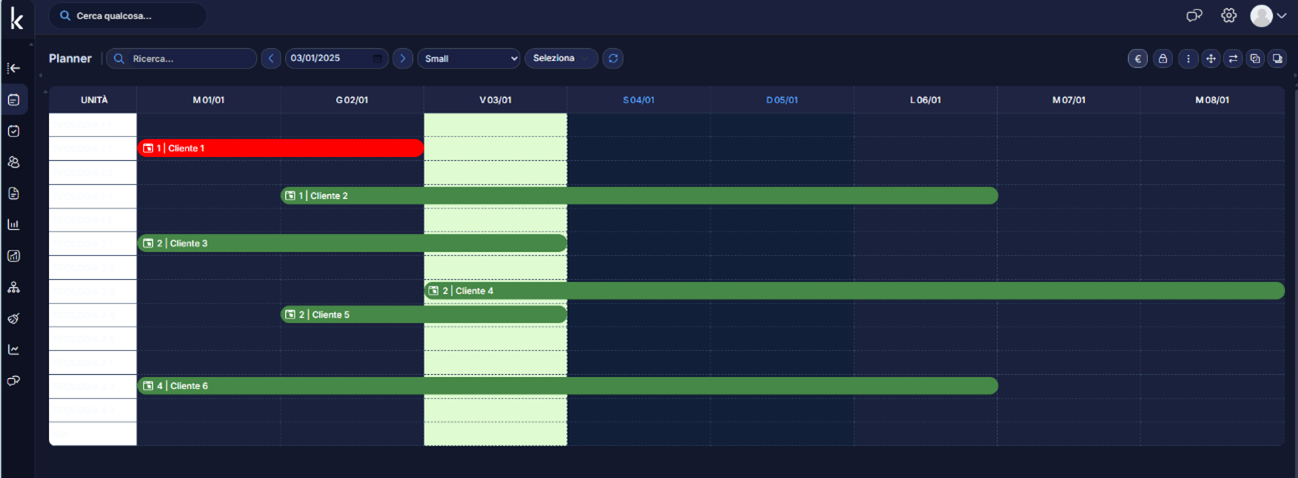Expand the user avatar menu

tap(1268, 15)
